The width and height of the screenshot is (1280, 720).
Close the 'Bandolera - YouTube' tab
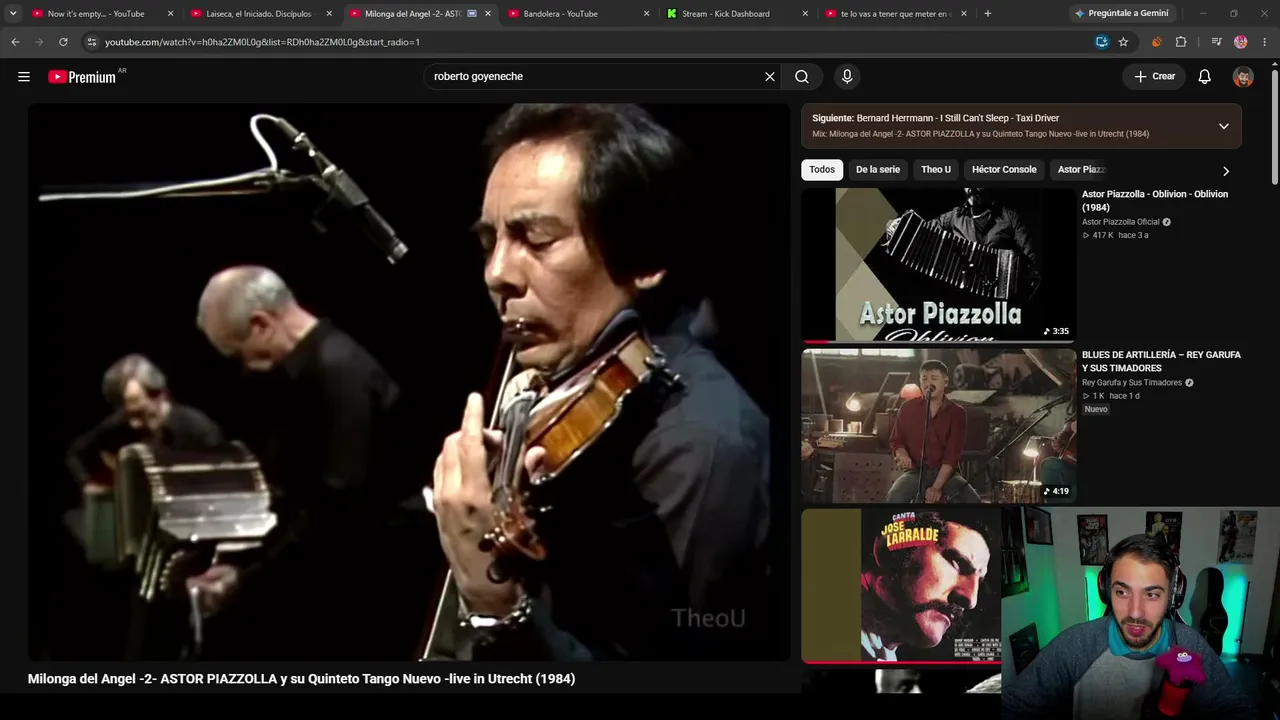647,14
